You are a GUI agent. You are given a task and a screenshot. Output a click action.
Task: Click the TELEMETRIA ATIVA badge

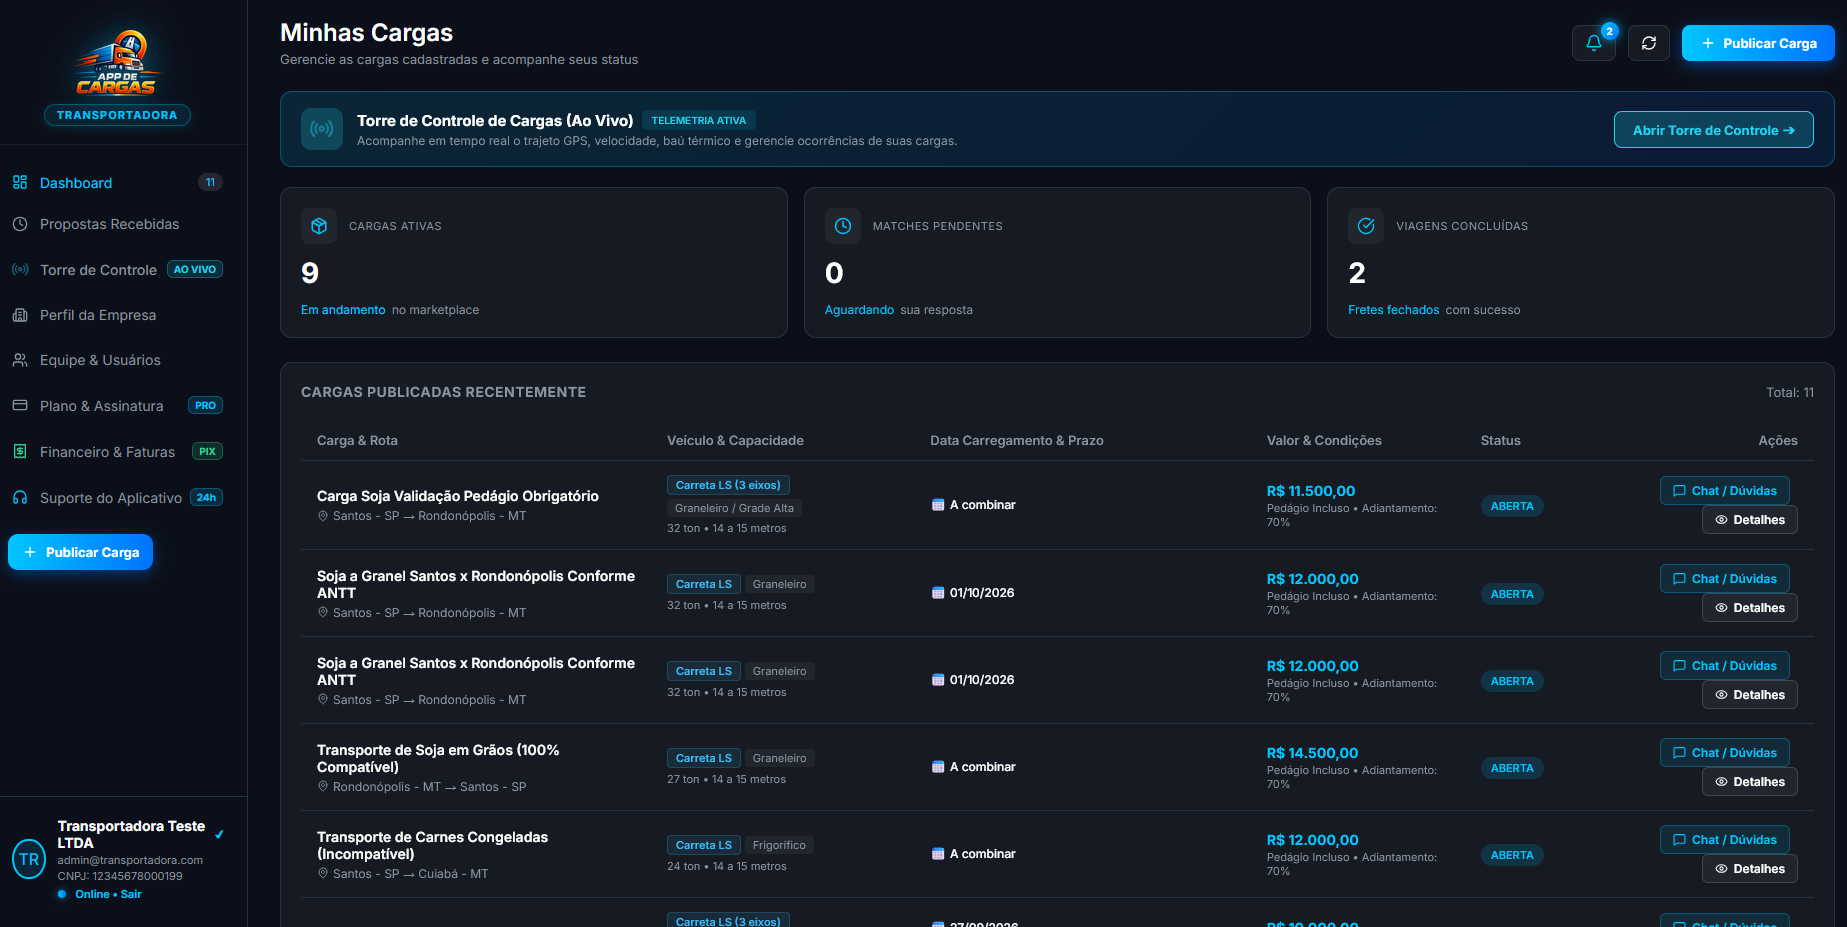click(698, 120)
